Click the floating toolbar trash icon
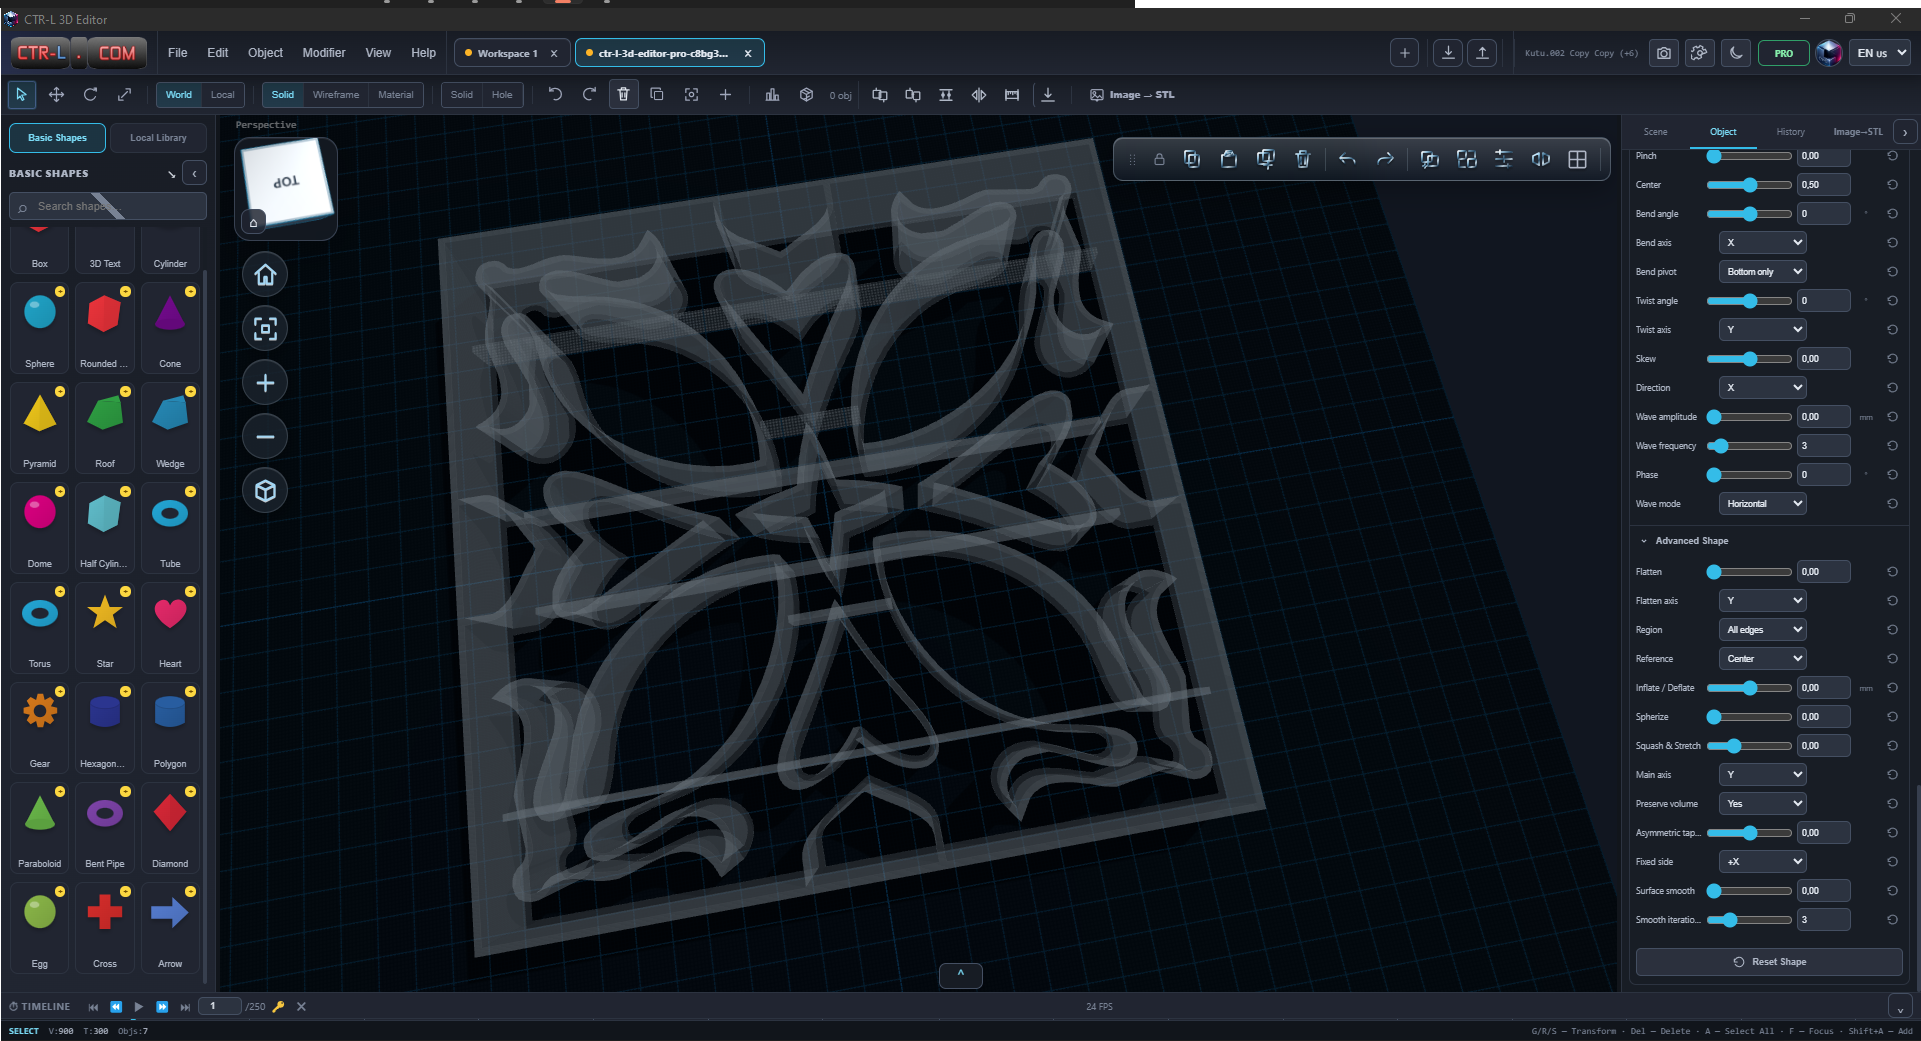The height and width of the screenshot is (1041, 1921). pyautogui.click(x=1302, y=159)
